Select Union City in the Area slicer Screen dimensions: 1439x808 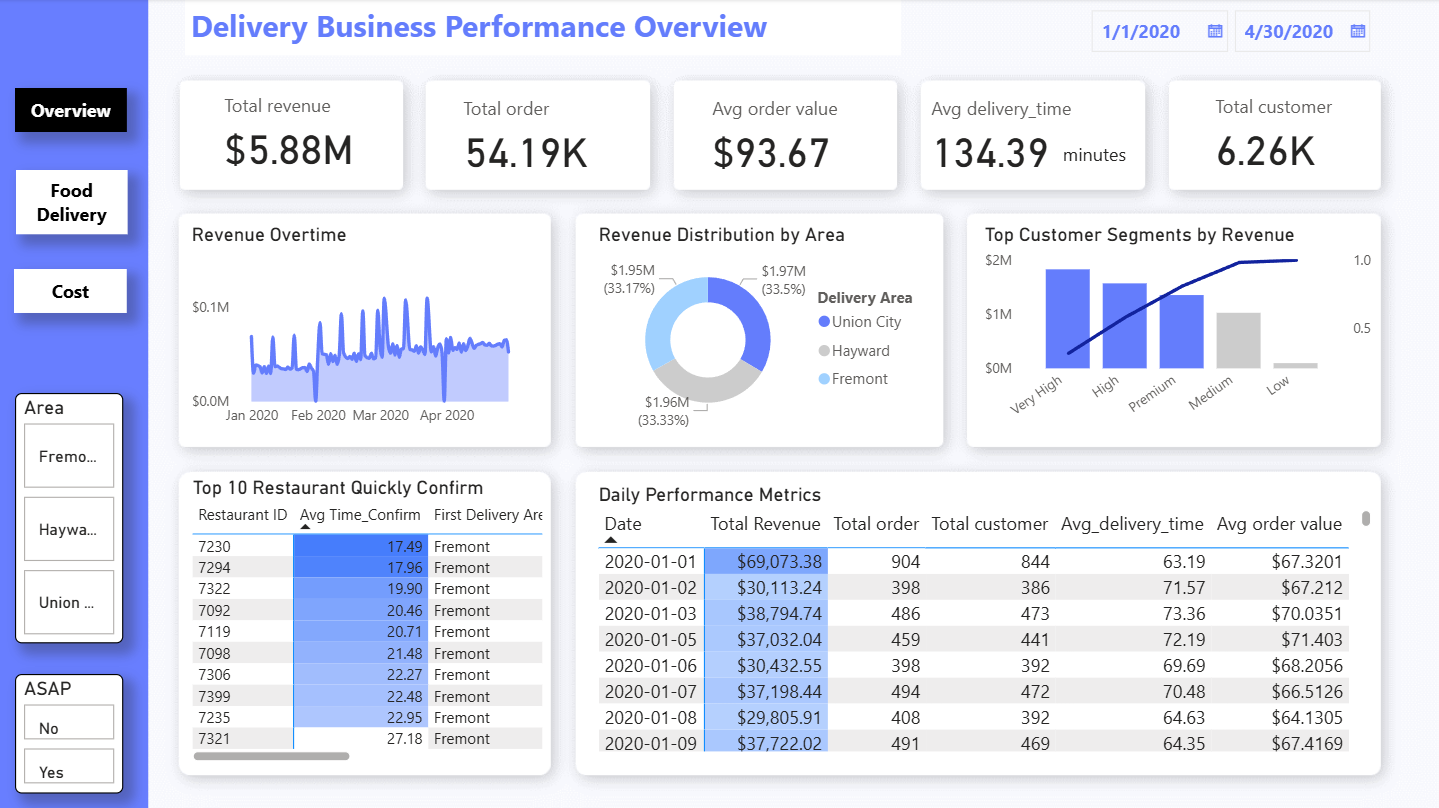point(68,602)
